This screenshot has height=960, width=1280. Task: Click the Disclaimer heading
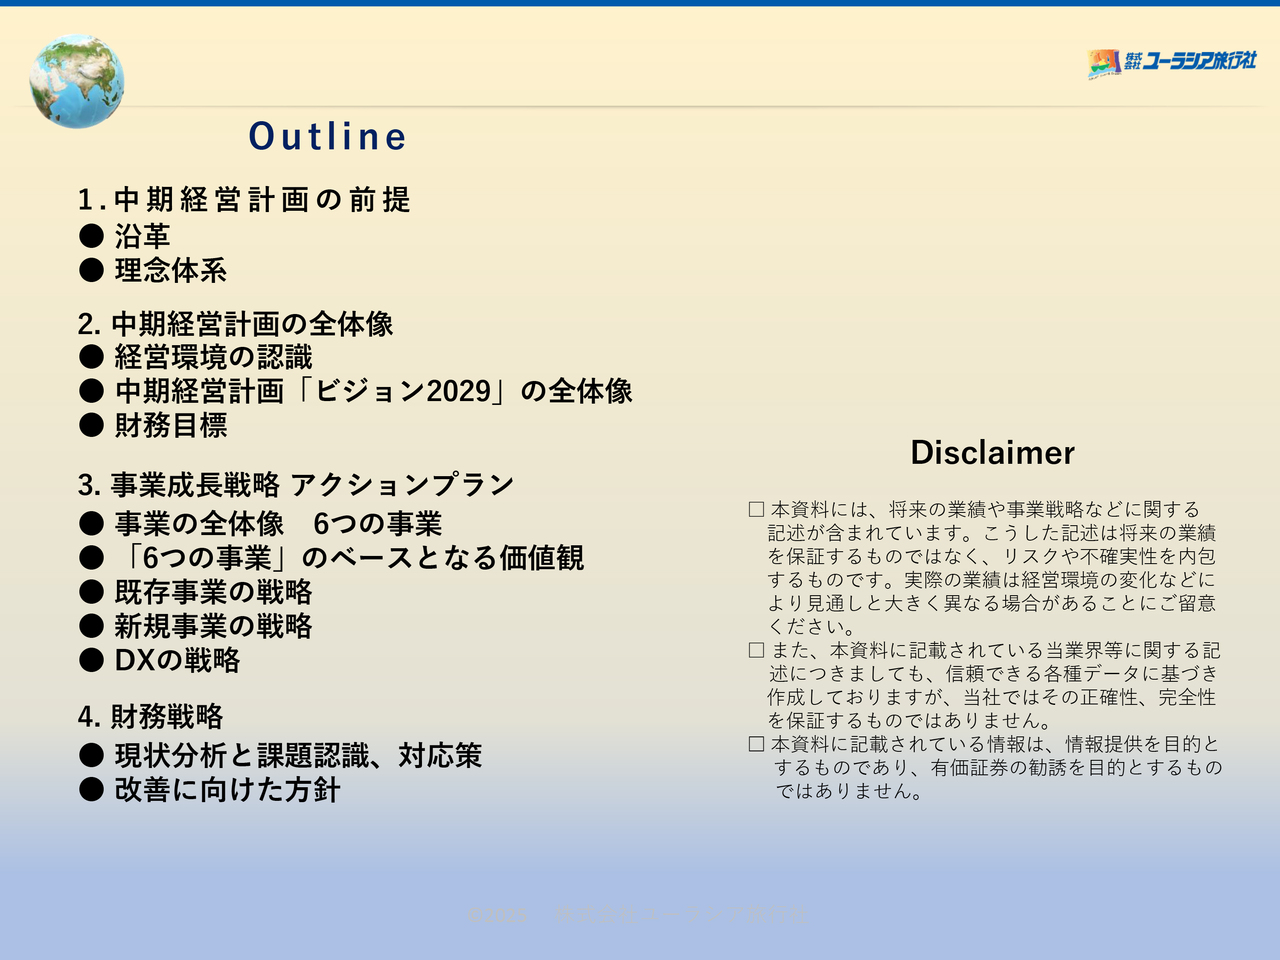pos(992,453)
